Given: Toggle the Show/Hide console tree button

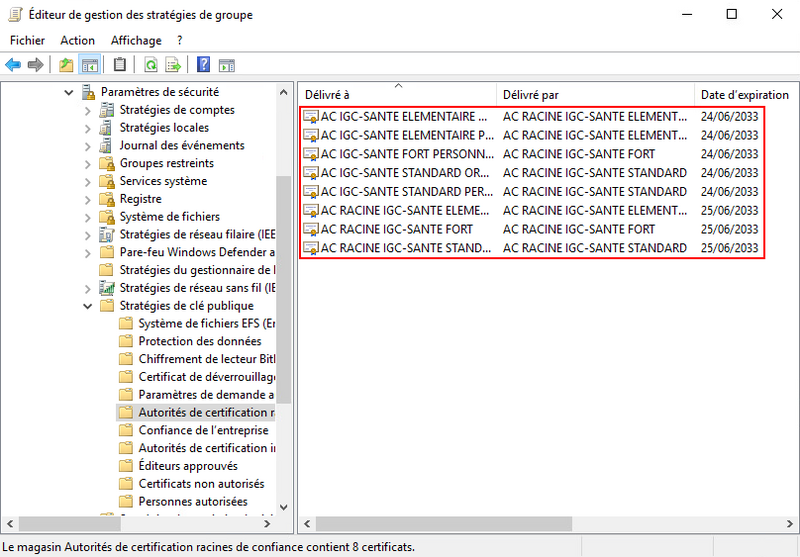Looking at the screenshot, I should [90, 65].
